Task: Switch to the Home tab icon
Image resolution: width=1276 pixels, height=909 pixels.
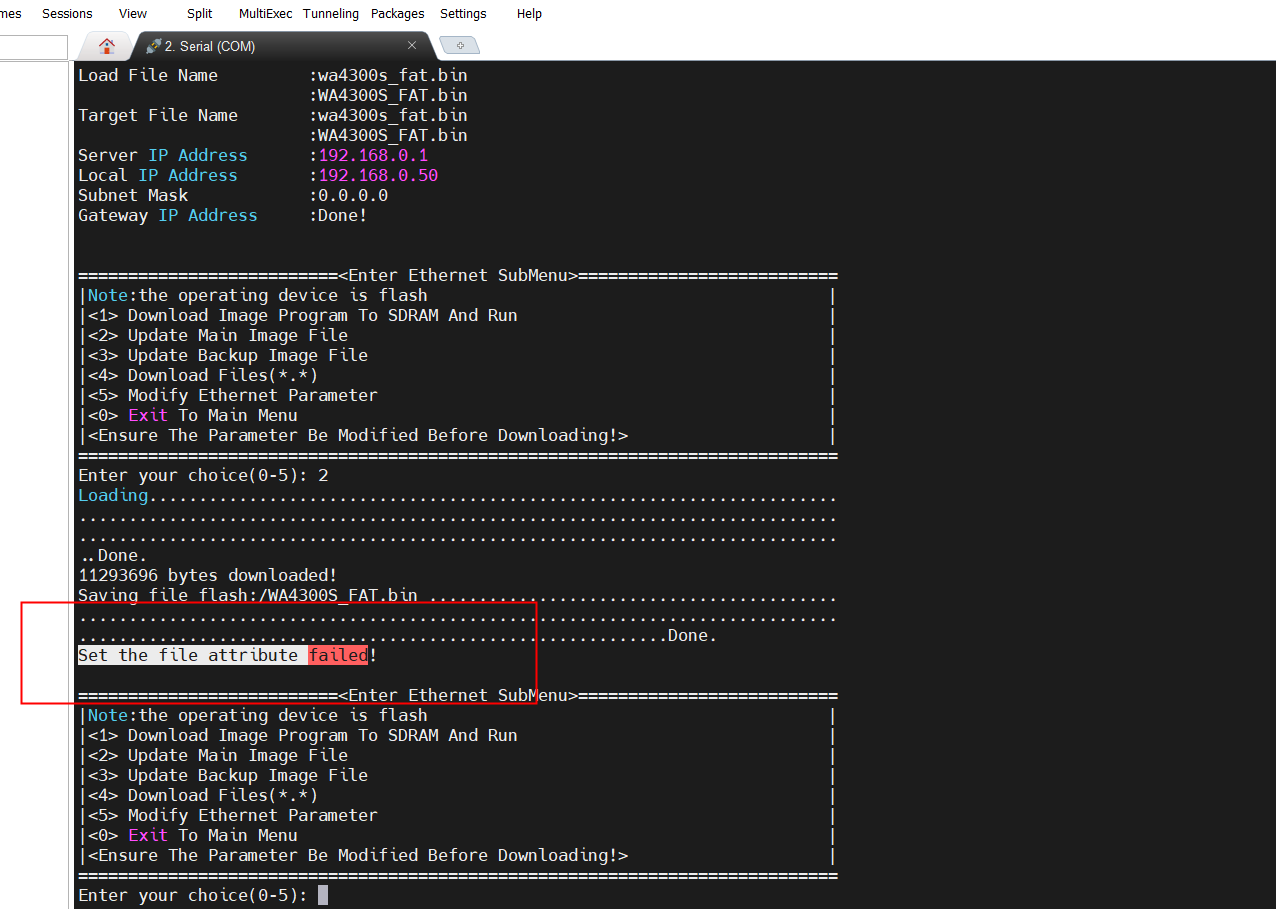Action: 106,45
